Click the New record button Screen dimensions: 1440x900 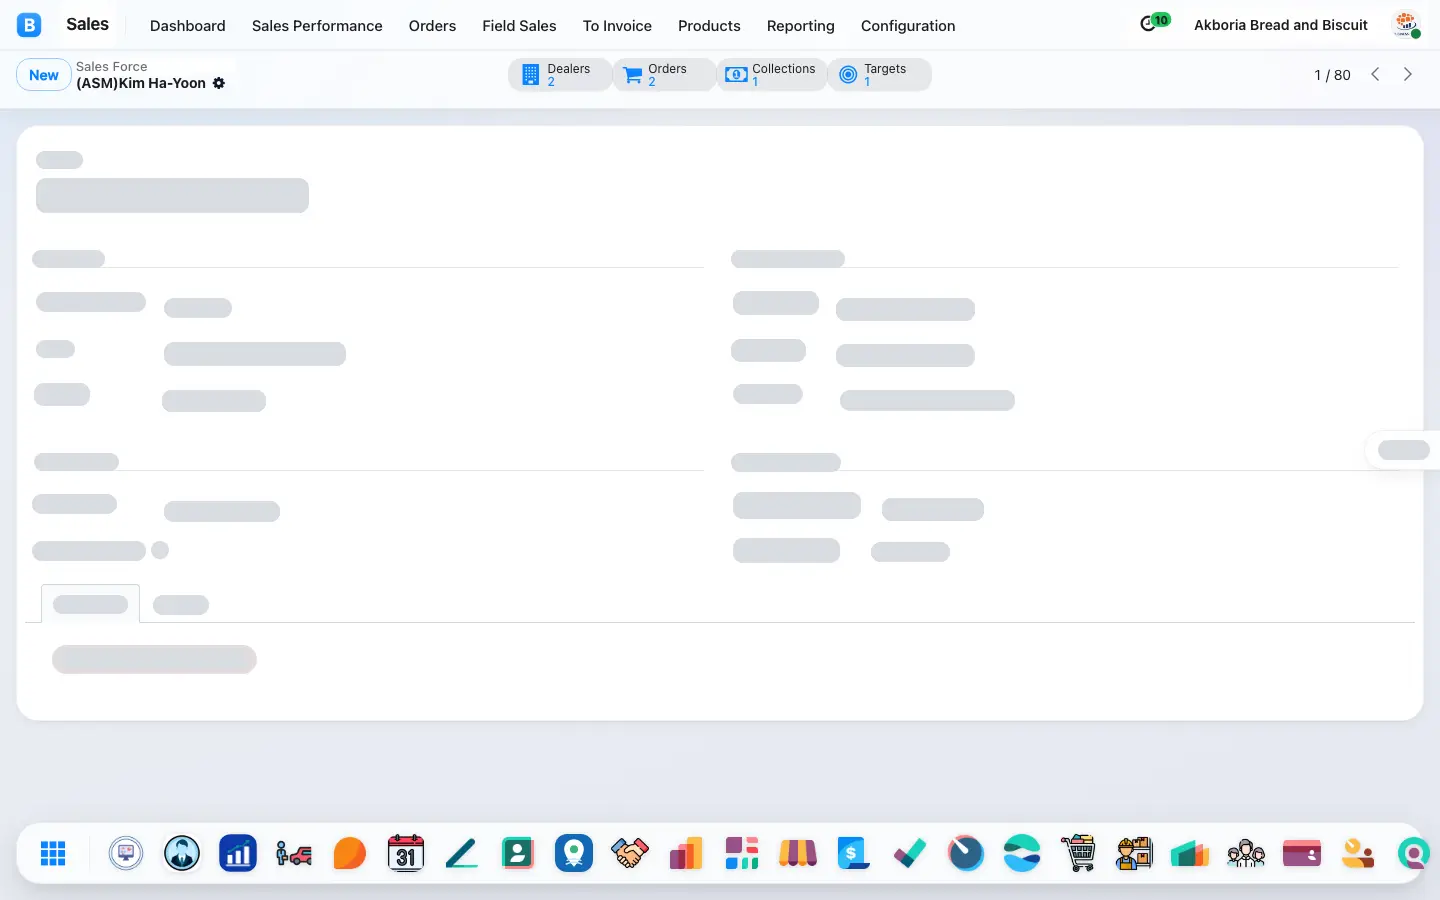tap(44, 75)
